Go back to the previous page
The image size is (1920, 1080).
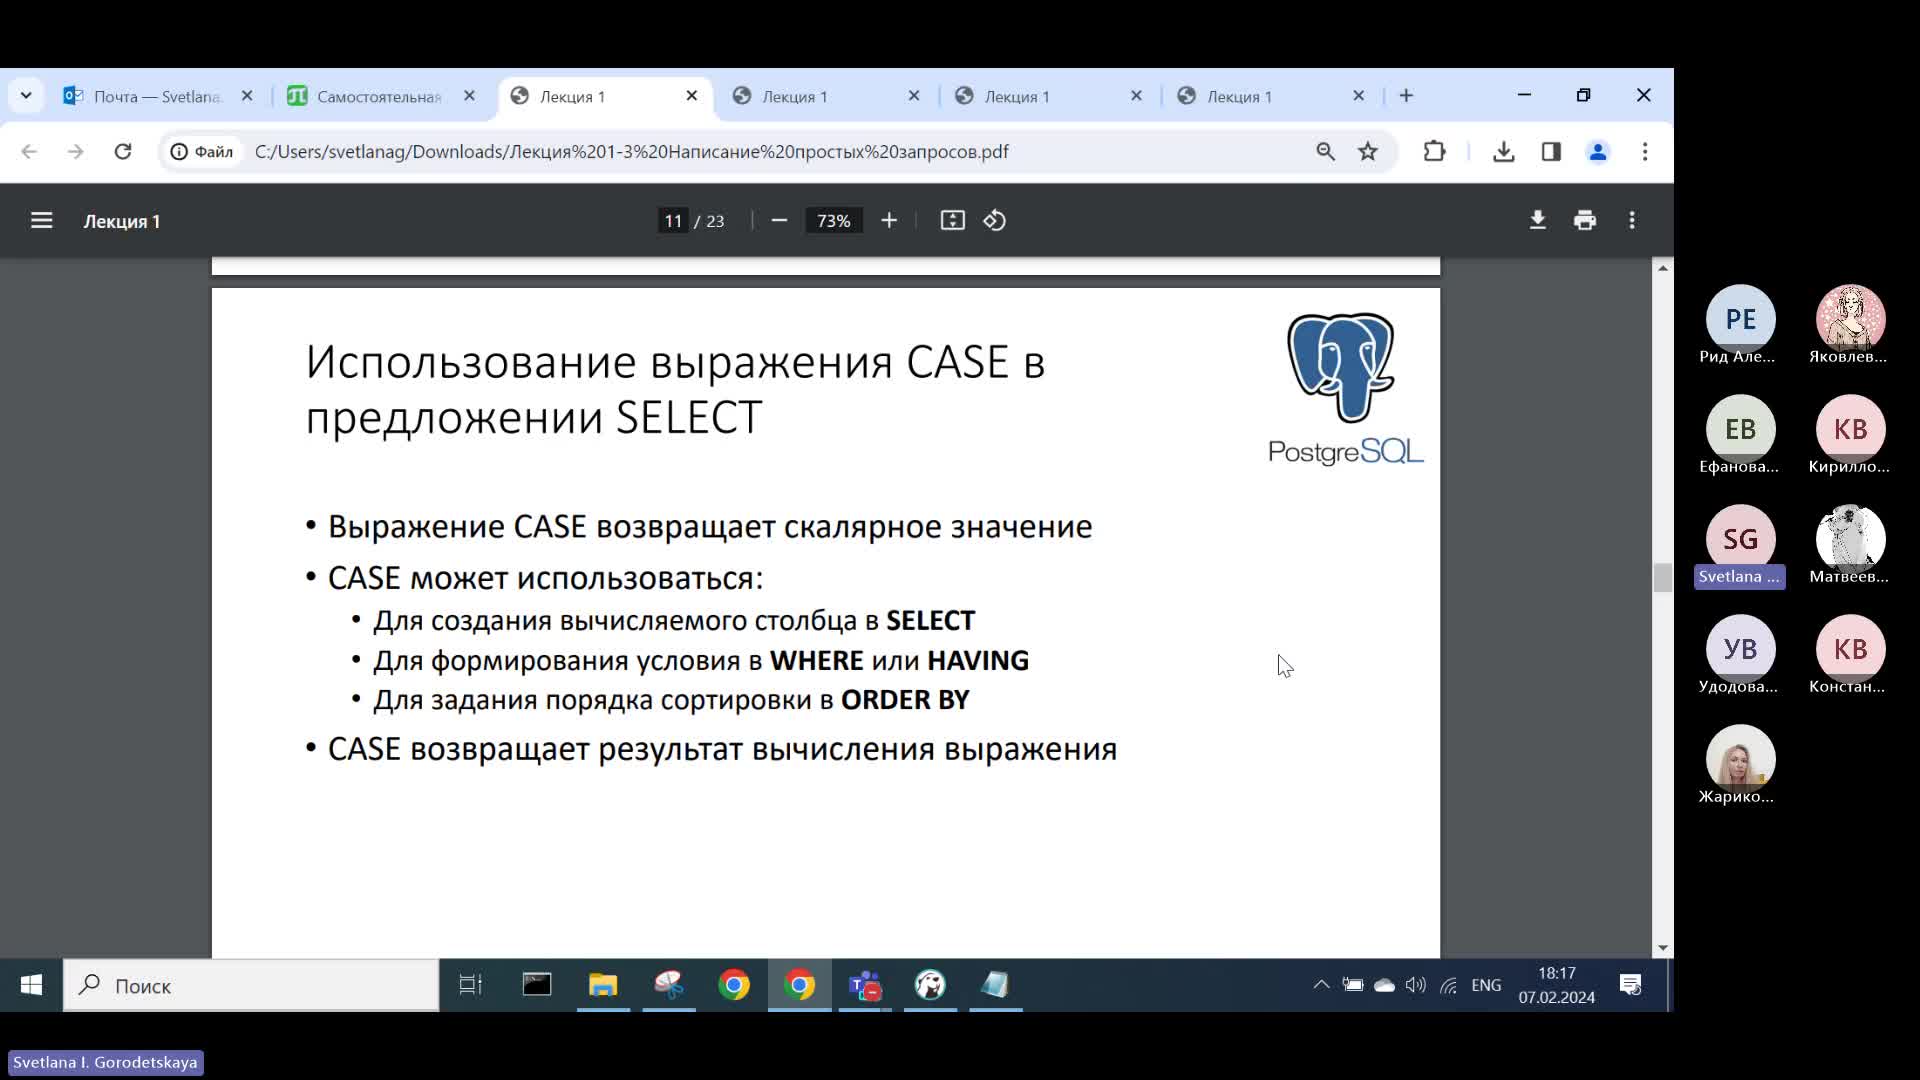pyautogui.click(x=29, y=151)
